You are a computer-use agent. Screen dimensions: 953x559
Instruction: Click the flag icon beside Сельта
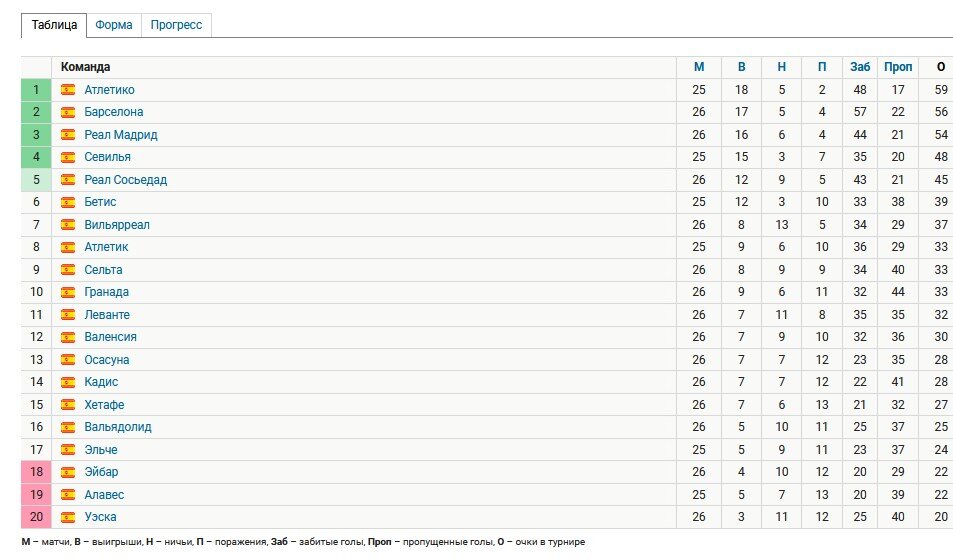68,269
